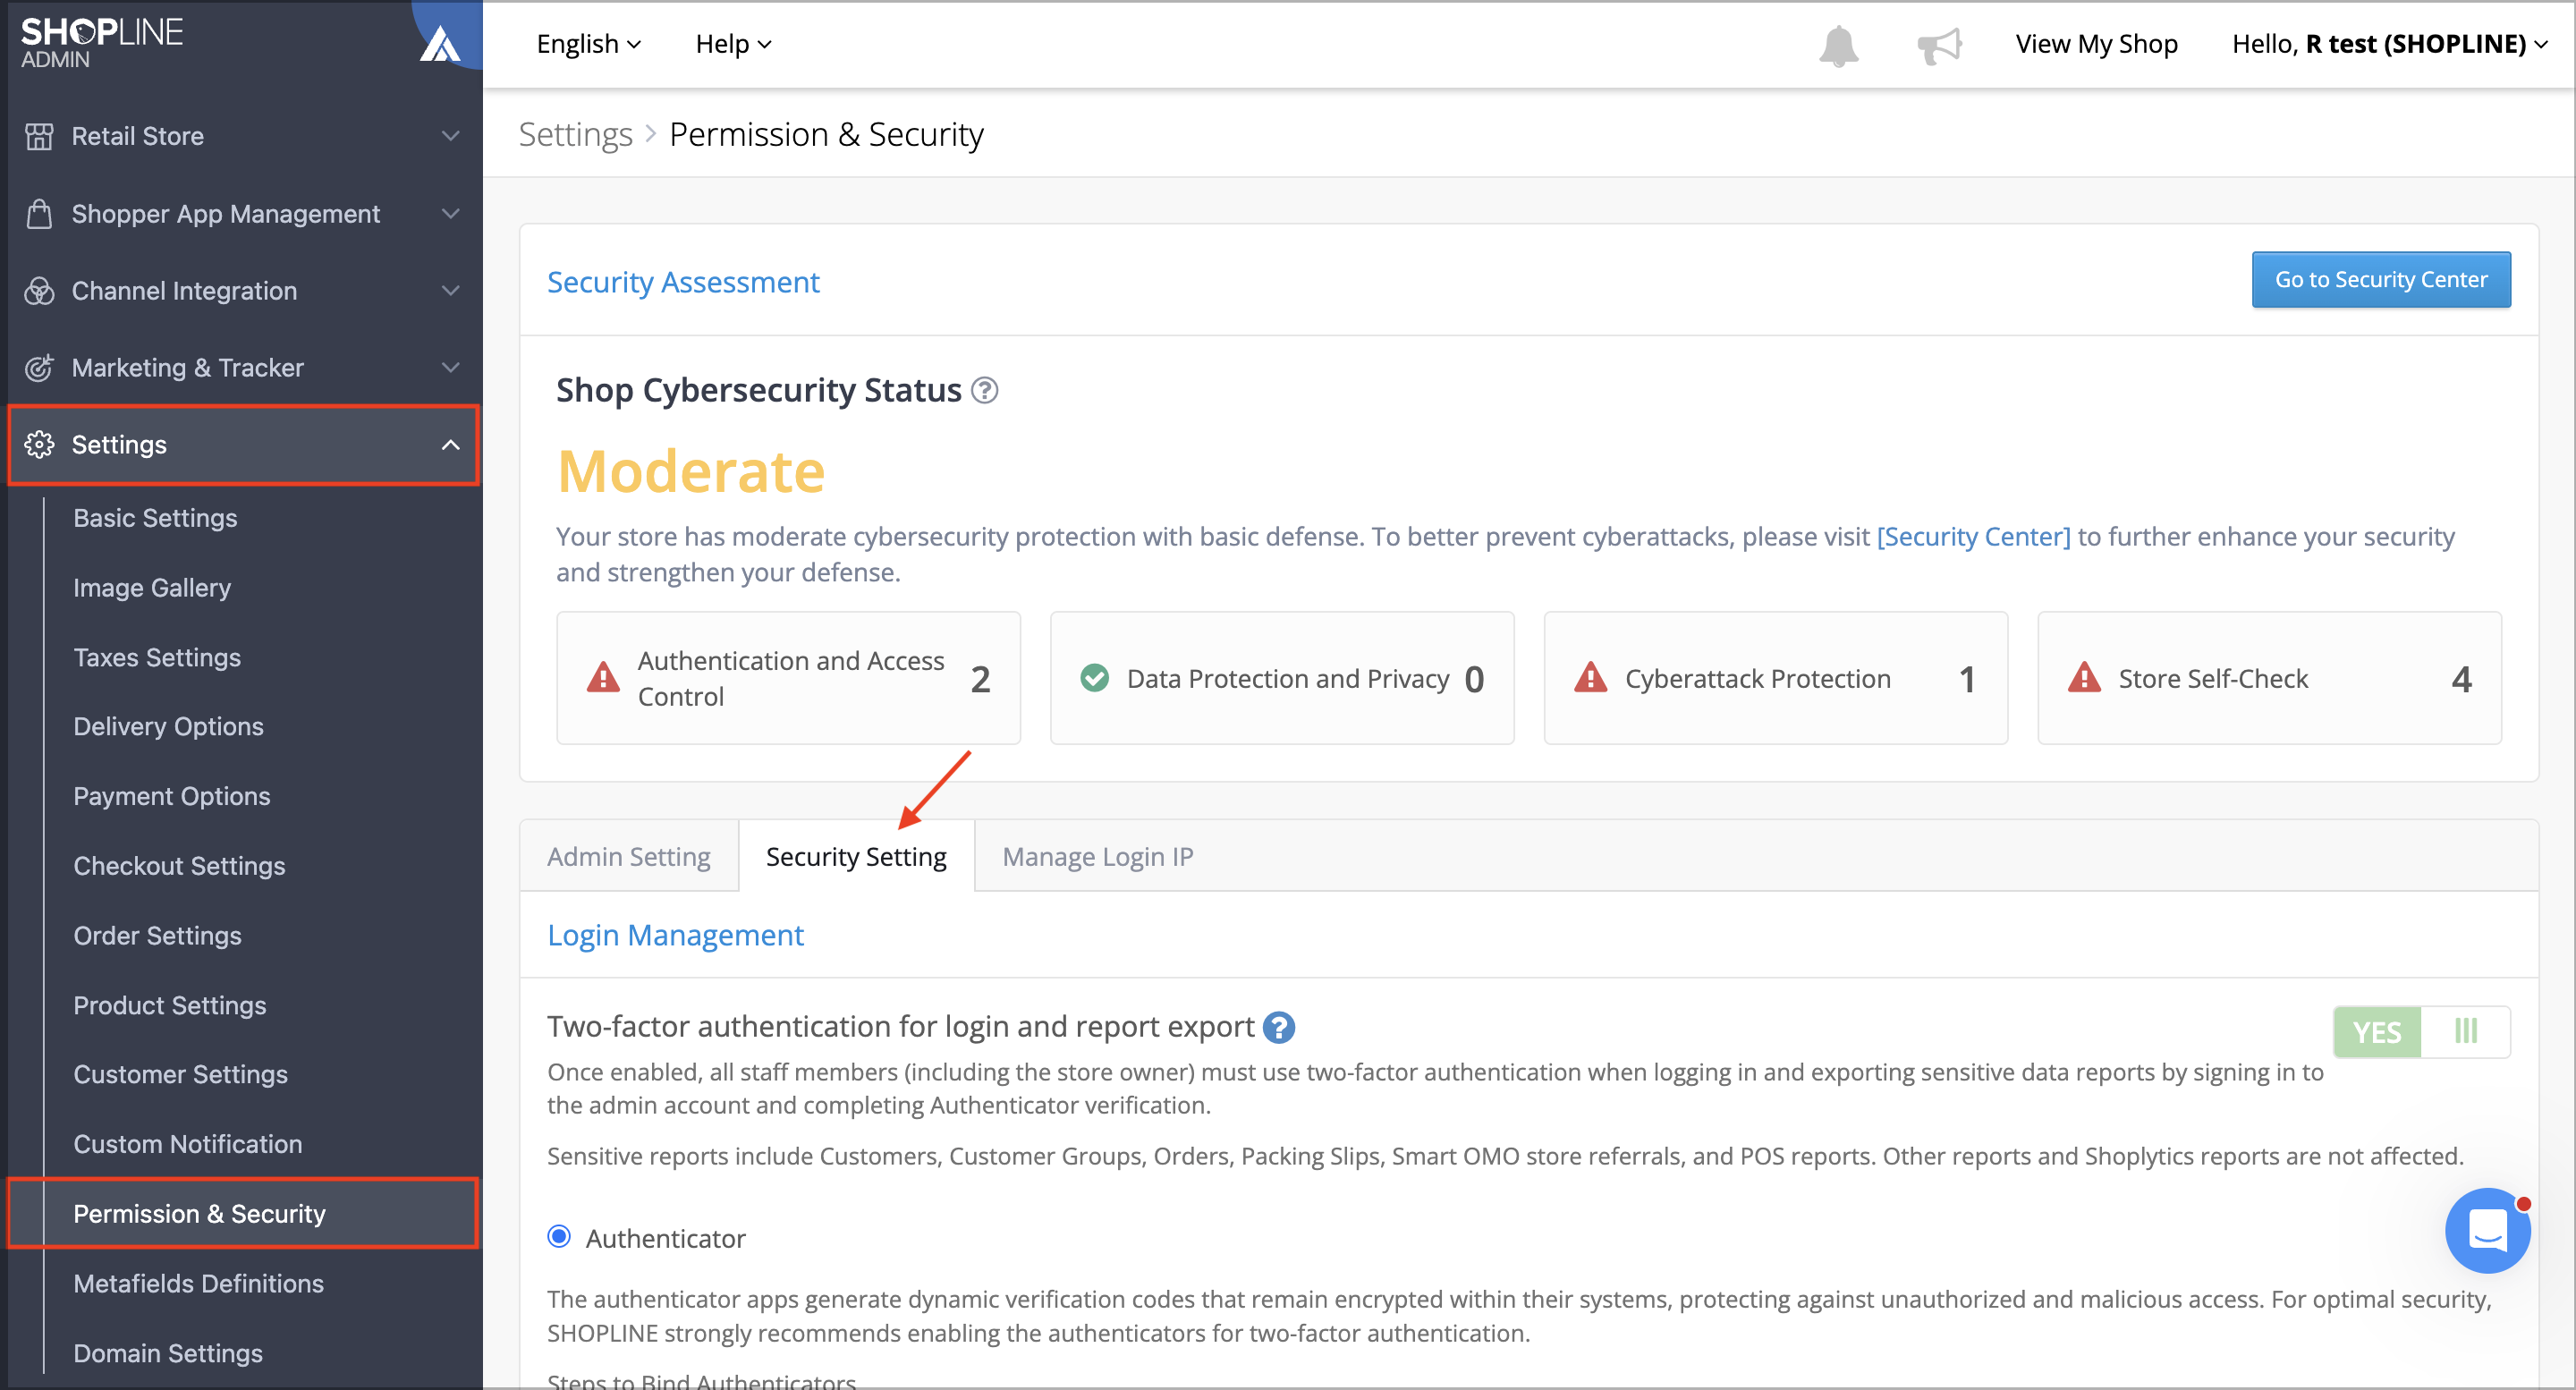Click the Marketing & Tracker target icon
Screen dimensions: 2576x1390
39,368
